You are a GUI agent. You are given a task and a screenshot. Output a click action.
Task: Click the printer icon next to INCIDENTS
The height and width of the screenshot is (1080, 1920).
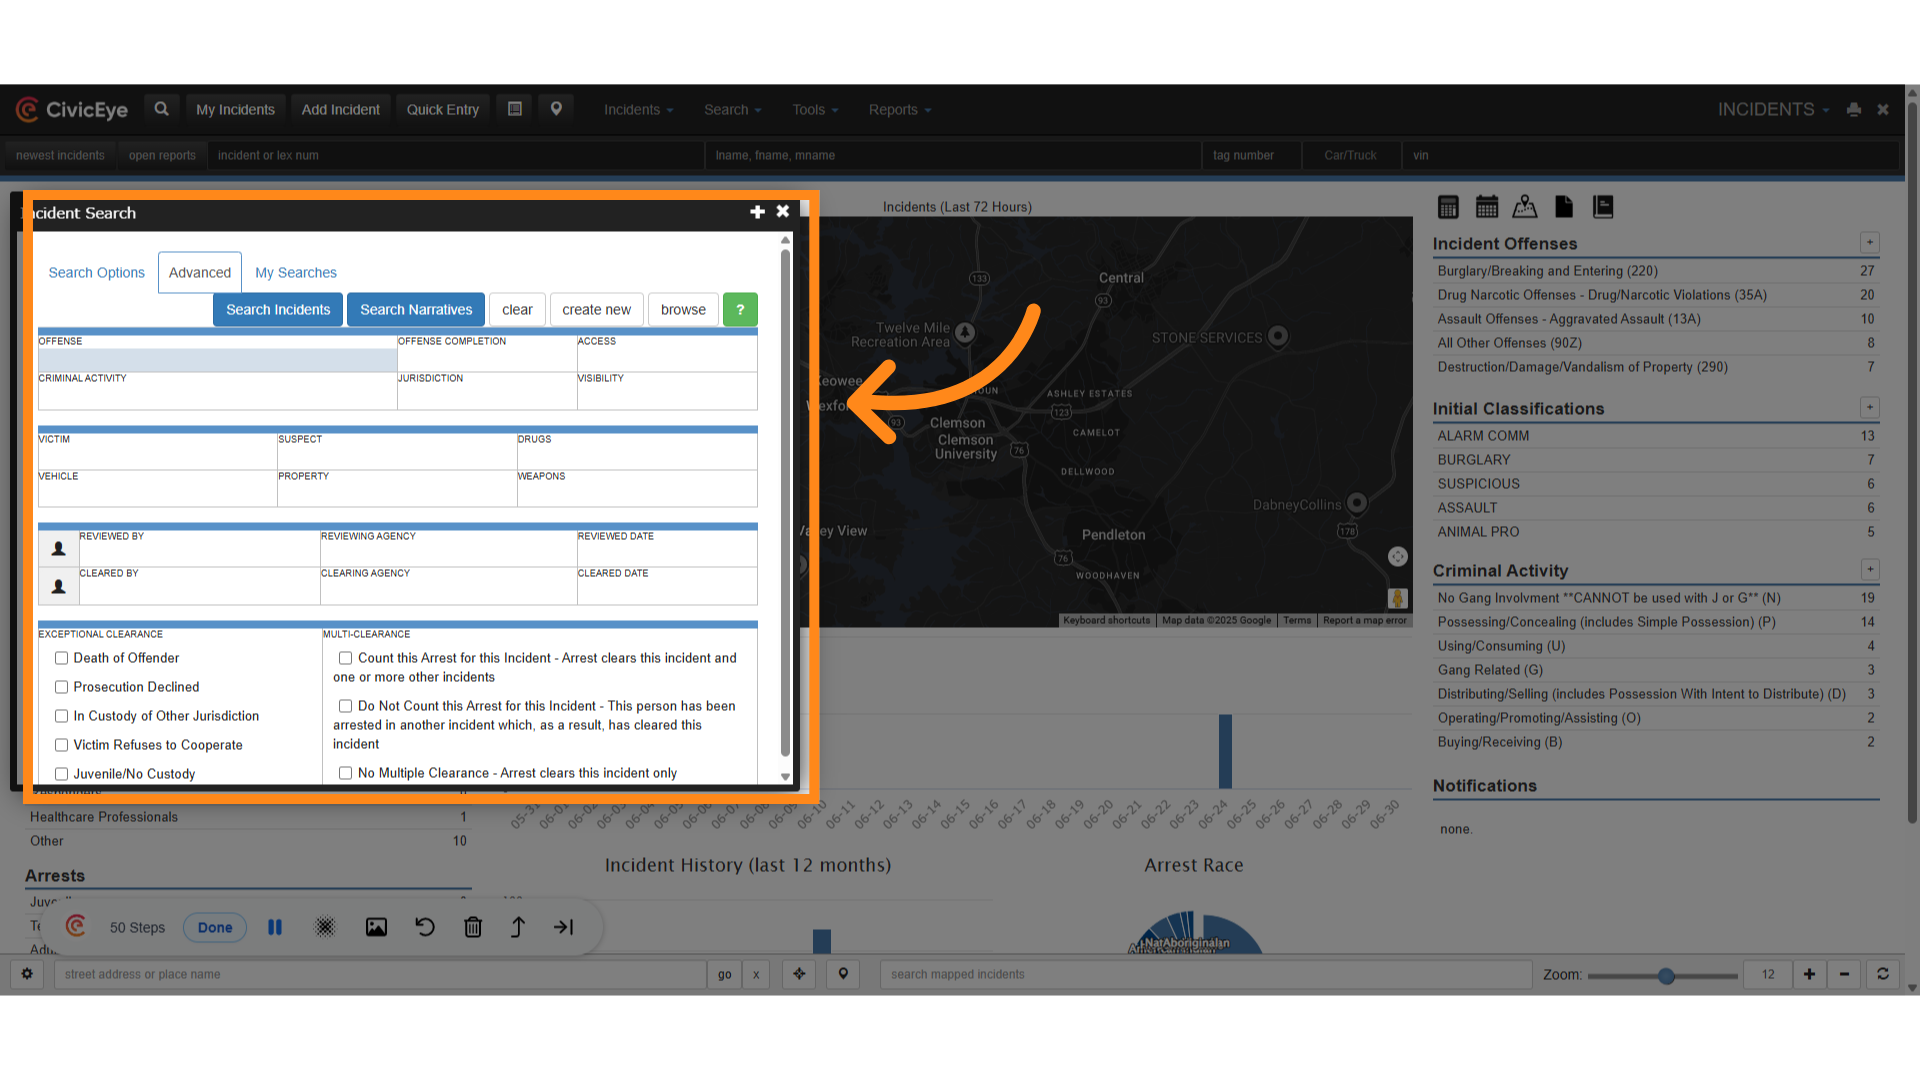1854,110
